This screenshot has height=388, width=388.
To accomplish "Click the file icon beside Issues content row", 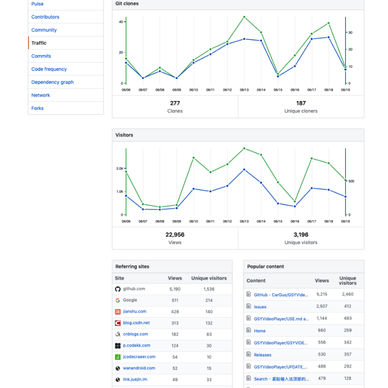I will [x=249, y=306].
